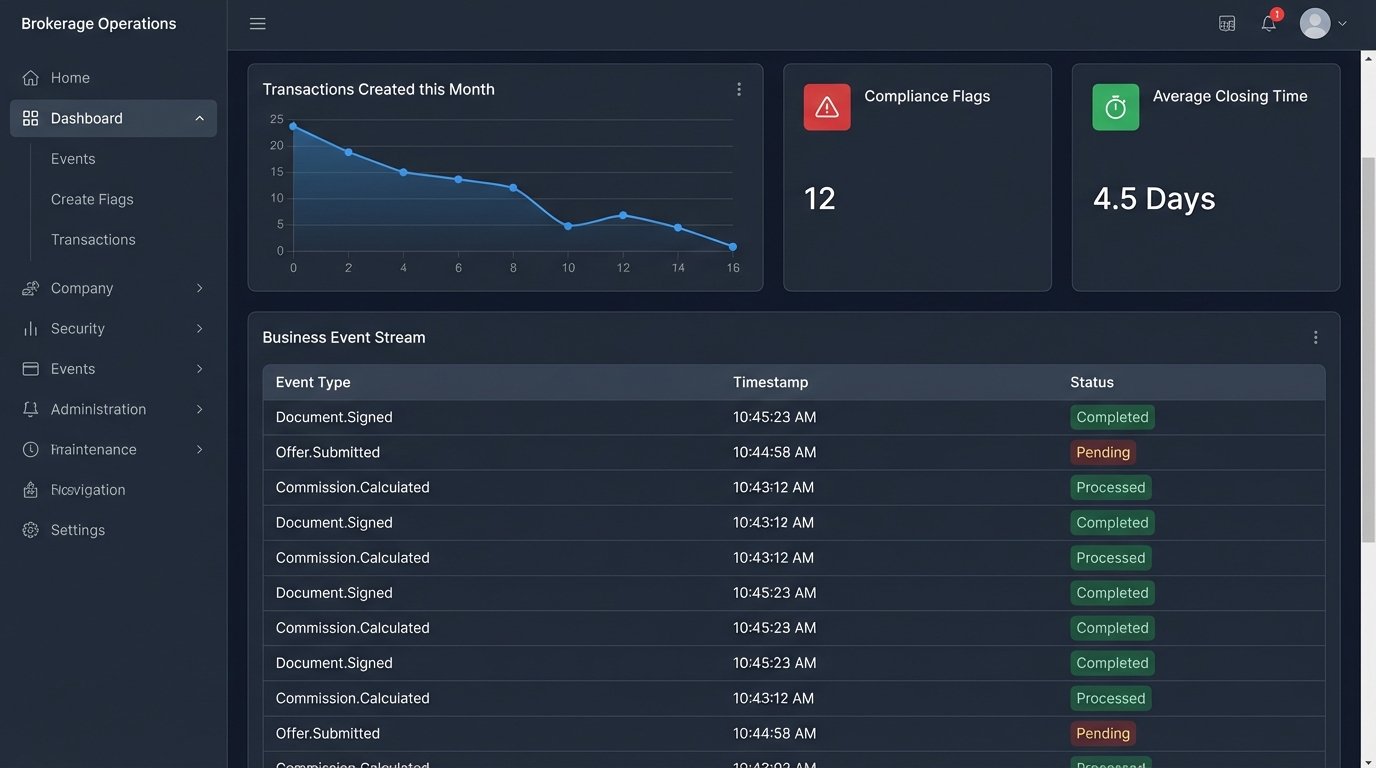This screenshot has width=1376, height=768.
Task: Click the green Average Closing Time stopwatch icon
Action: 1115,107
